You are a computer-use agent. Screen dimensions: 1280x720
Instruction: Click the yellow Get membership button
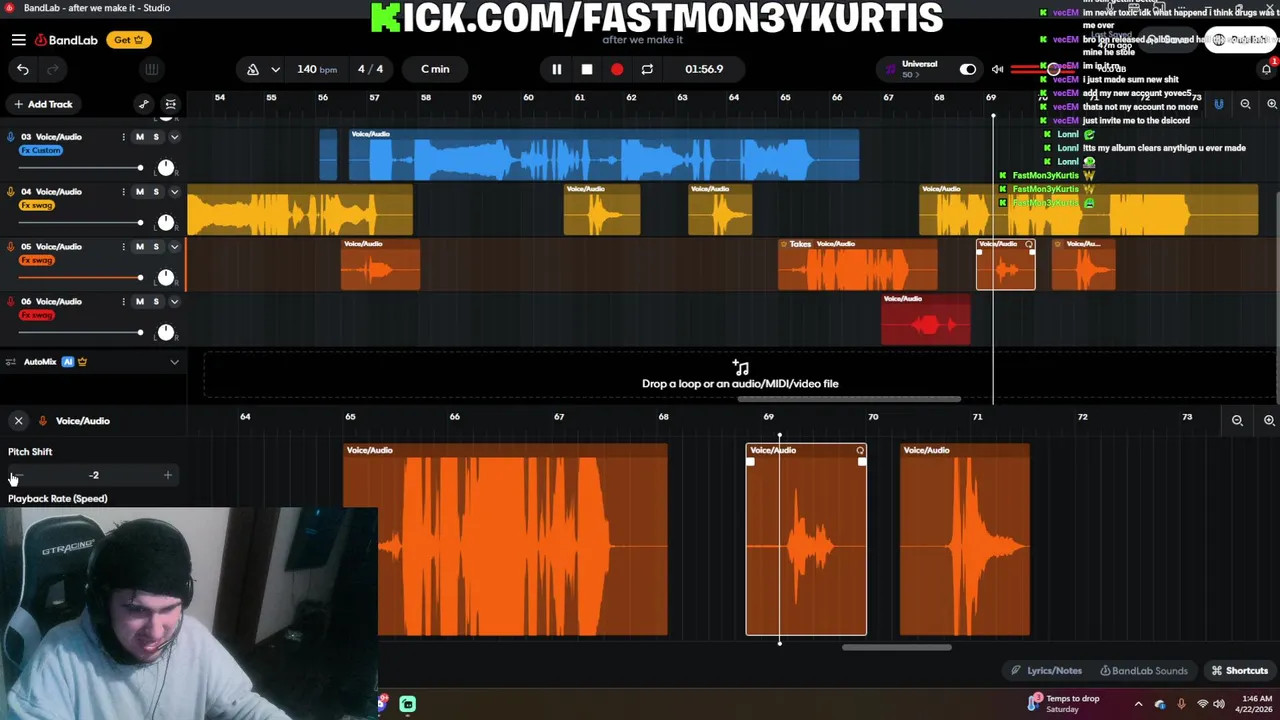(x=129, y=40)
